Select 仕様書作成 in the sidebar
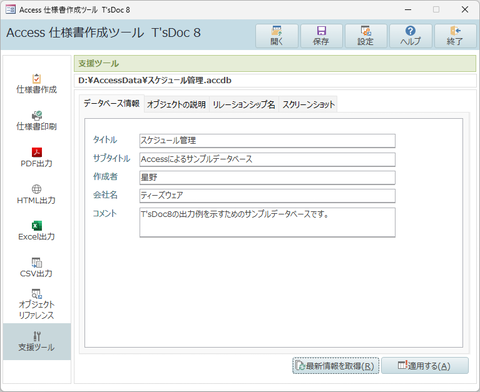This screenshot has width=480, height=392. pos(37,84)
